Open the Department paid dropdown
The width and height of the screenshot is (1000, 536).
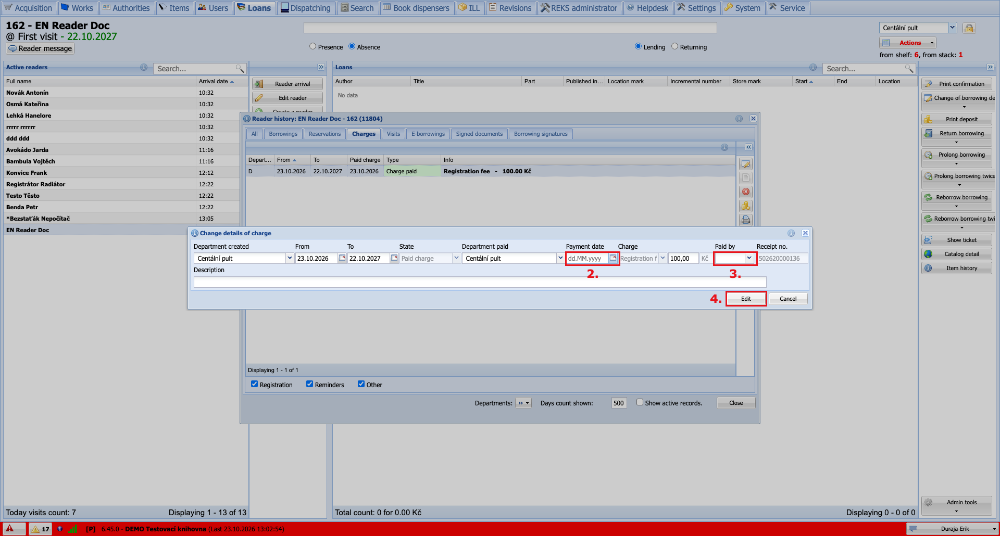tap(559, 258)
